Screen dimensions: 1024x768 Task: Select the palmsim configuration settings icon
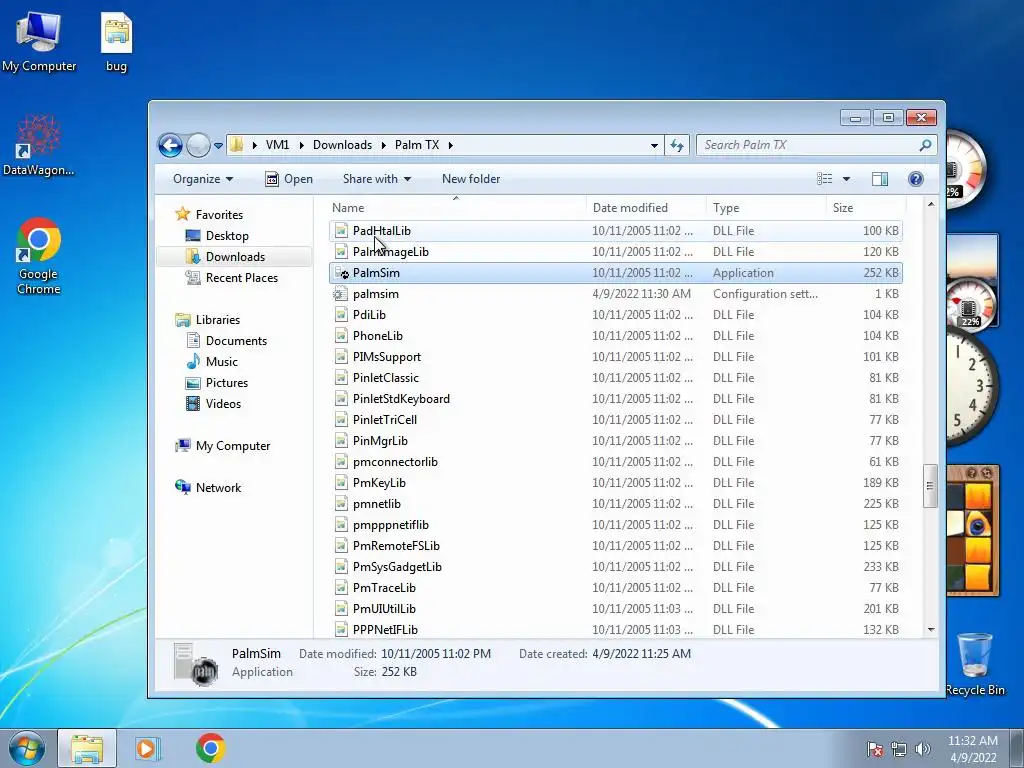pyautogui.click(x=341, y=294)
